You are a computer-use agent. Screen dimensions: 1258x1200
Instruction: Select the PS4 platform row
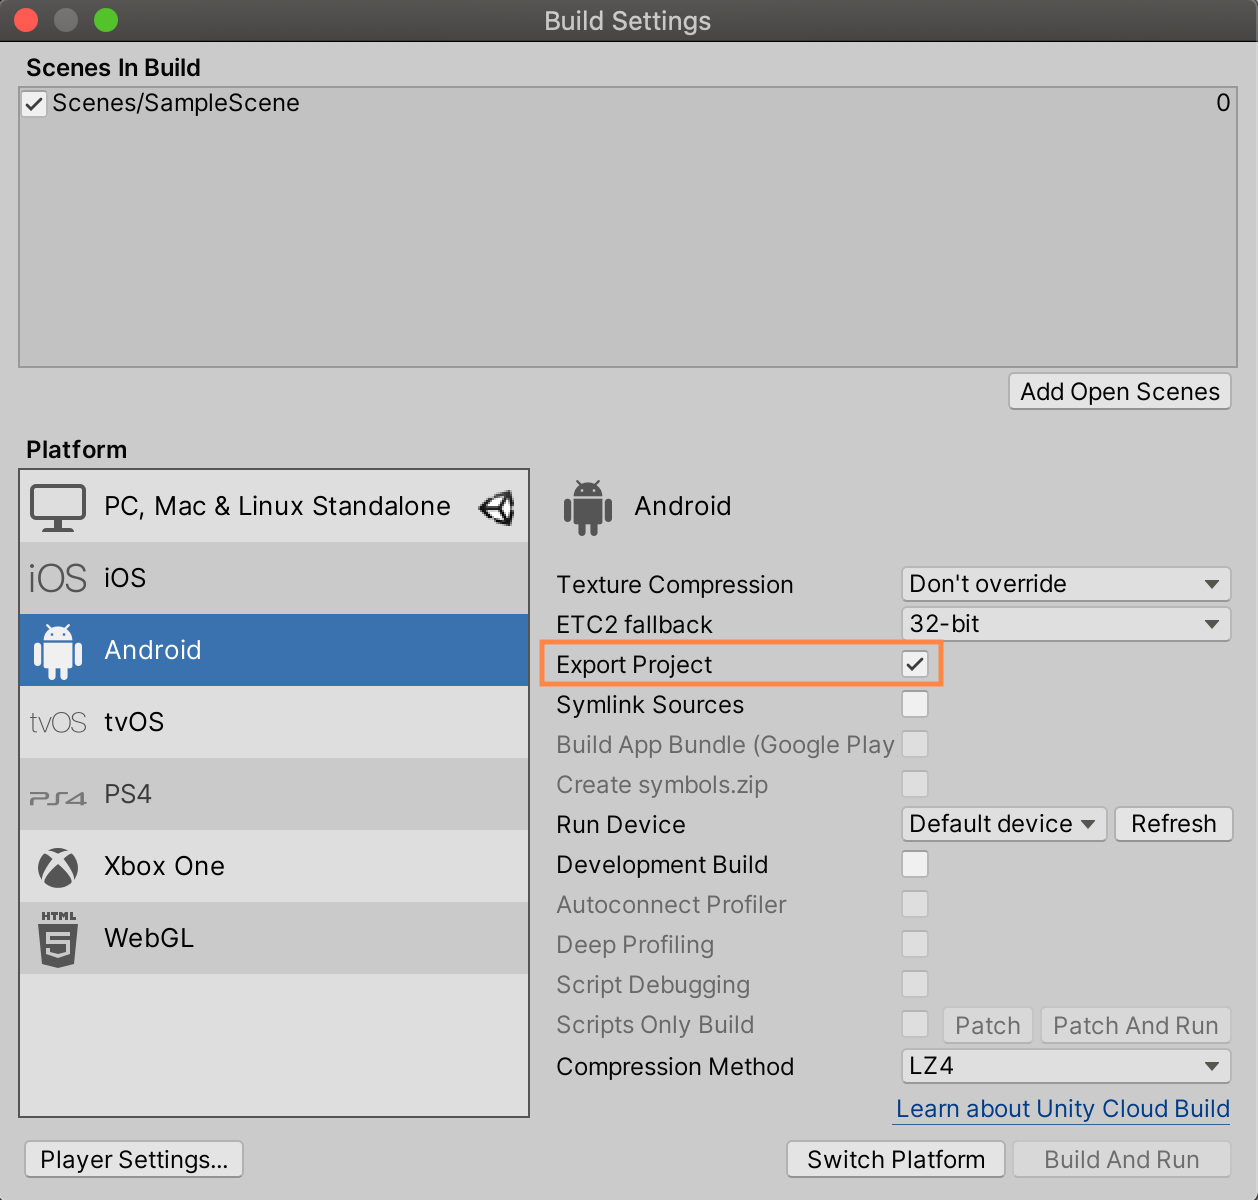(x=274, y=794)
